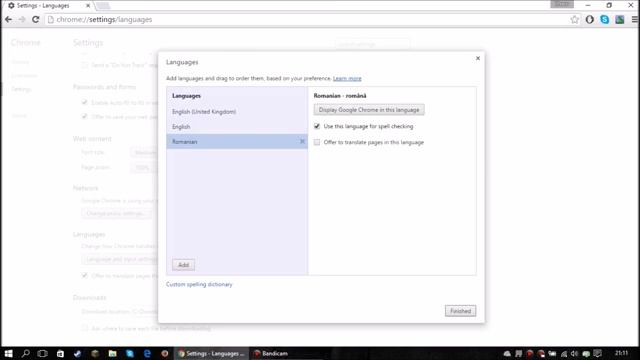Select English in the languages list
640x360 pixels.
(x=237, y=127)
